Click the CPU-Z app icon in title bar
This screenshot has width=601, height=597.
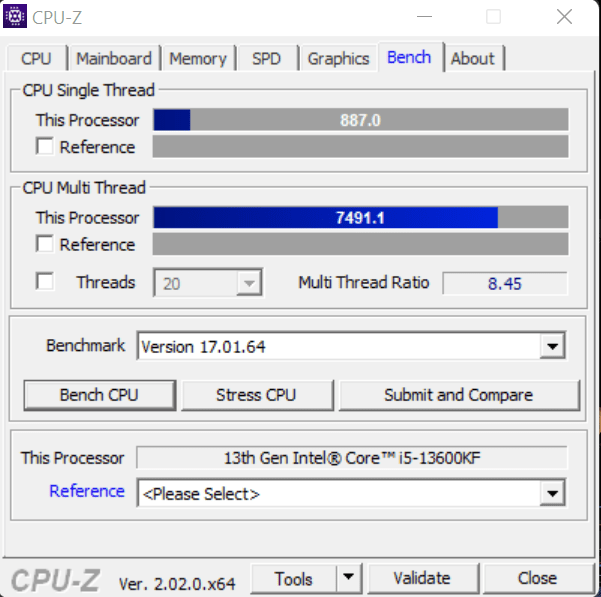[15, 16]
